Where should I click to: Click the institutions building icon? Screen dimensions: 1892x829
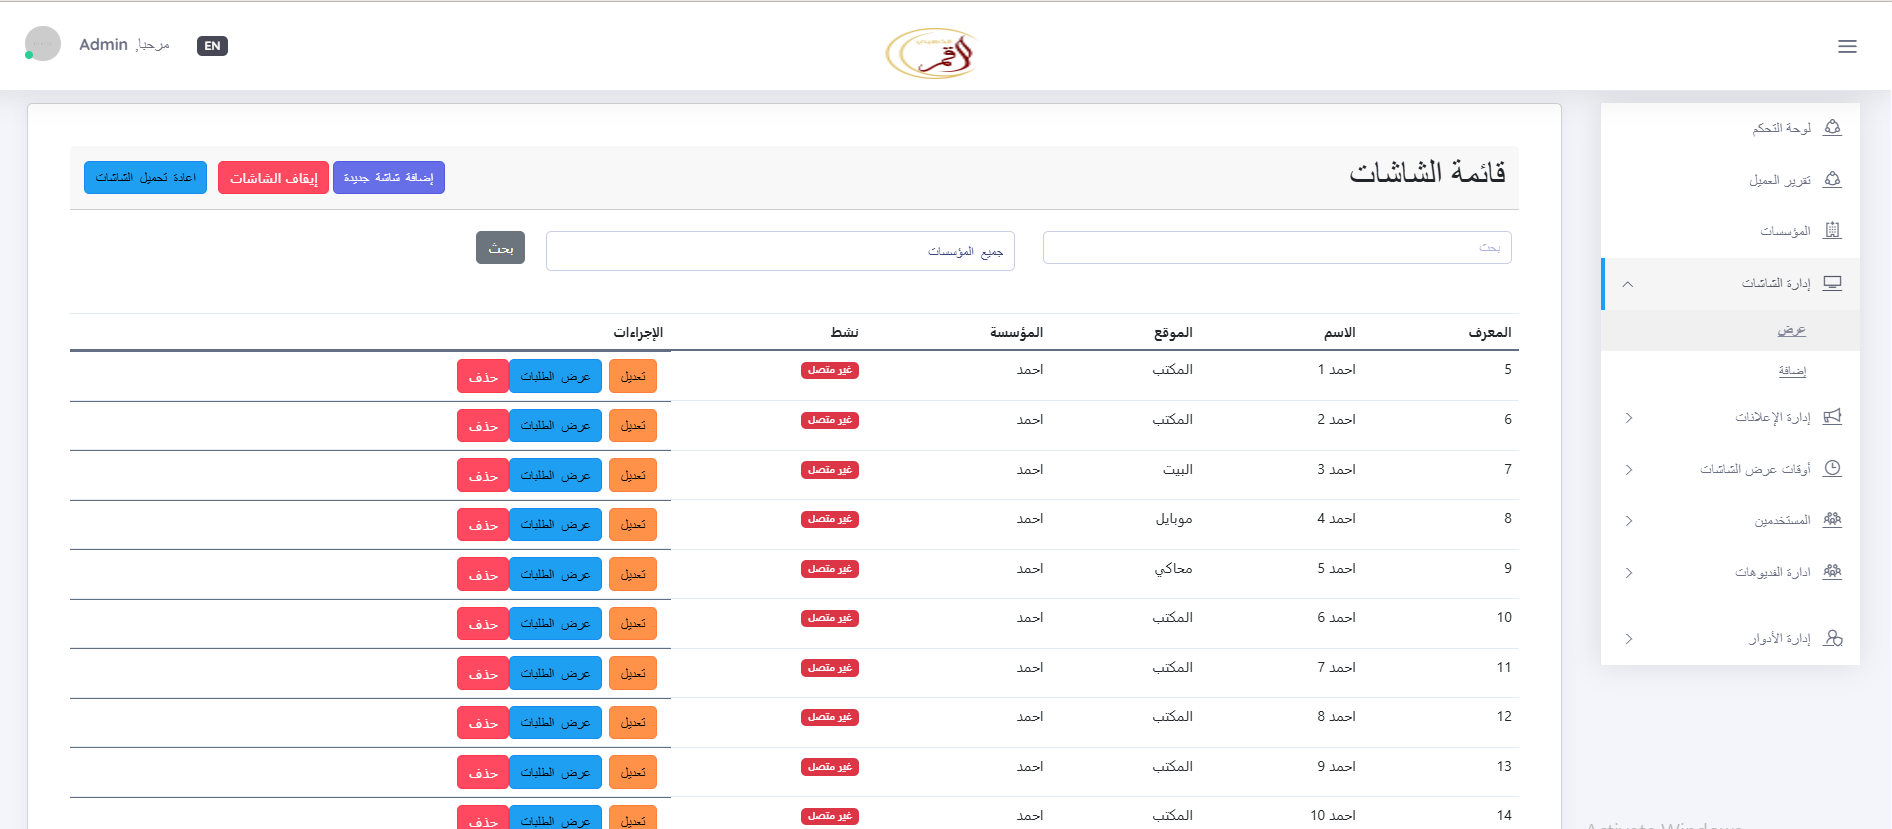coord(1832,231)
